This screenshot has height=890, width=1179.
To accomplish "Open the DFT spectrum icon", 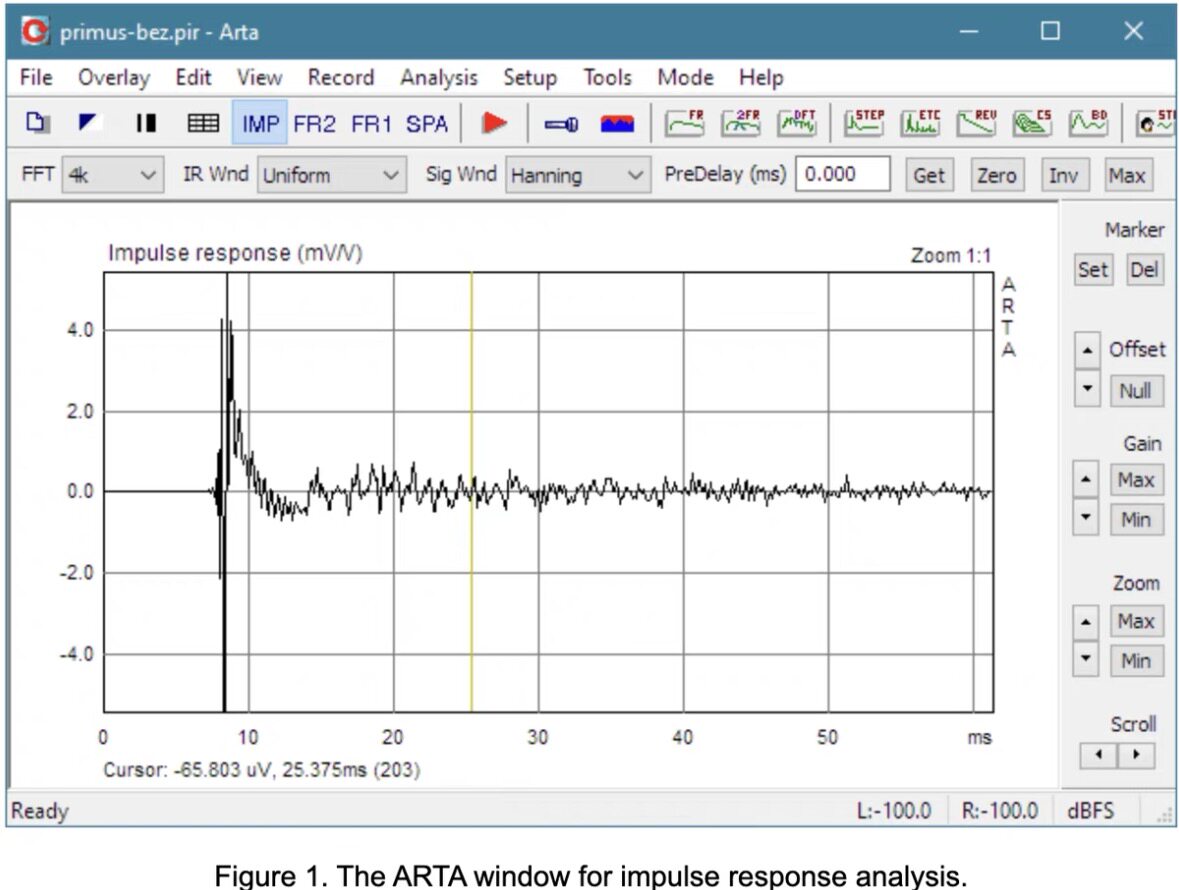I will point(797,123).
